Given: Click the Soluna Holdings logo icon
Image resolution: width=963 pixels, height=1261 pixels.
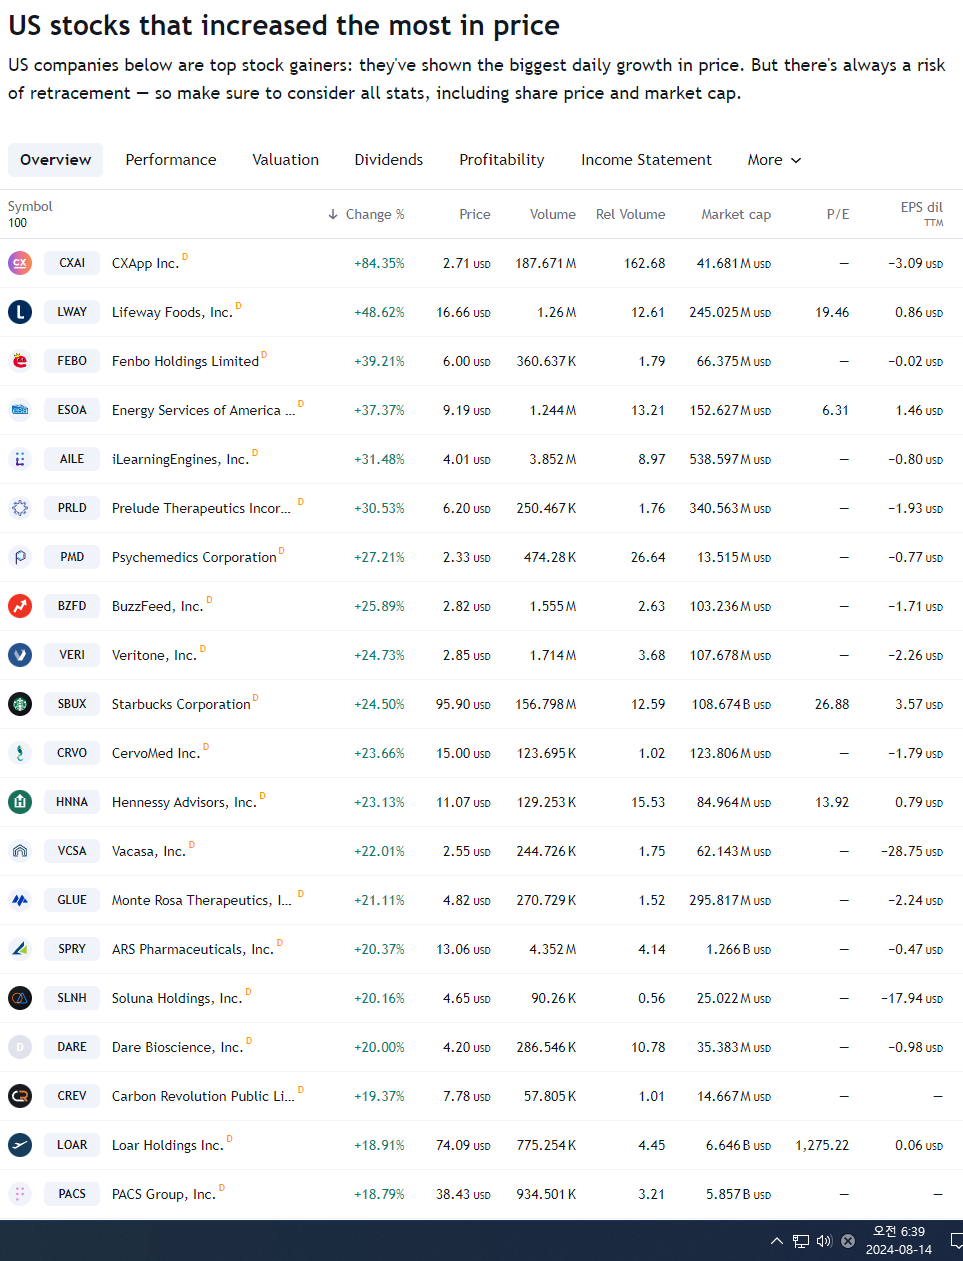Looking at the screenshot, I should [x=20, y=998].
